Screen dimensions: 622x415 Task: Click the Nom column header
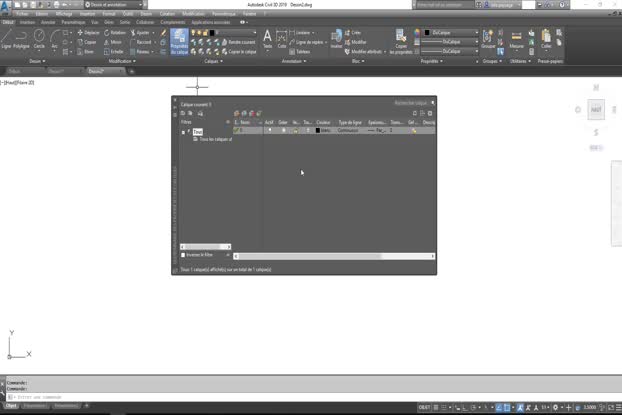tap(246, 122)
